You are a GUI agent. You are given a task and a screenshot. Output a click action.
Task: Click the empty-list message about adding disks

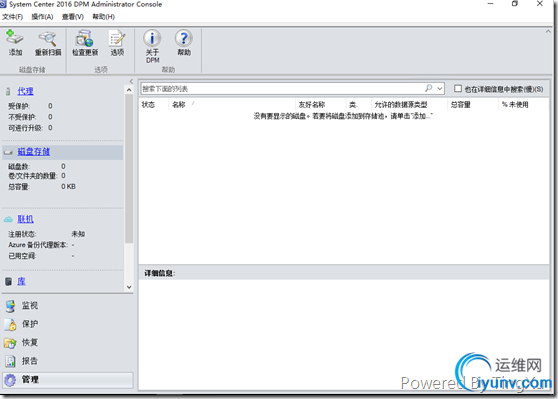pyautogui.click(x=343, y=116)
